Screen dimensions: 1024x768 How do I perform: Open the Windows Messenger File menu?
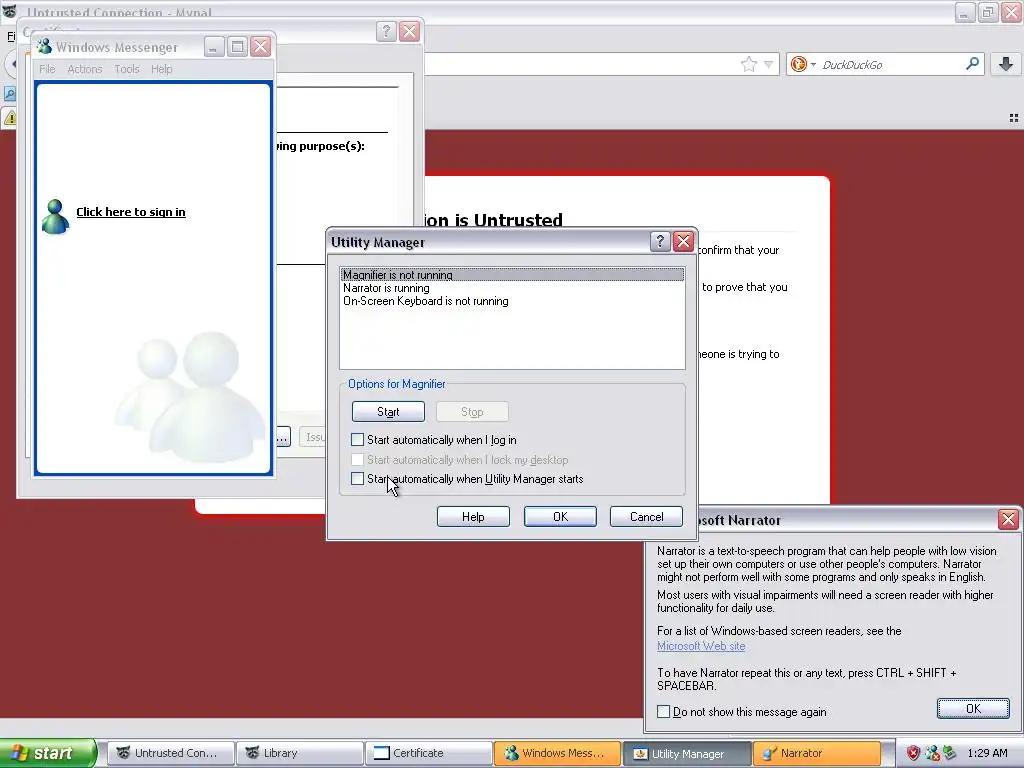coord(47,69)
